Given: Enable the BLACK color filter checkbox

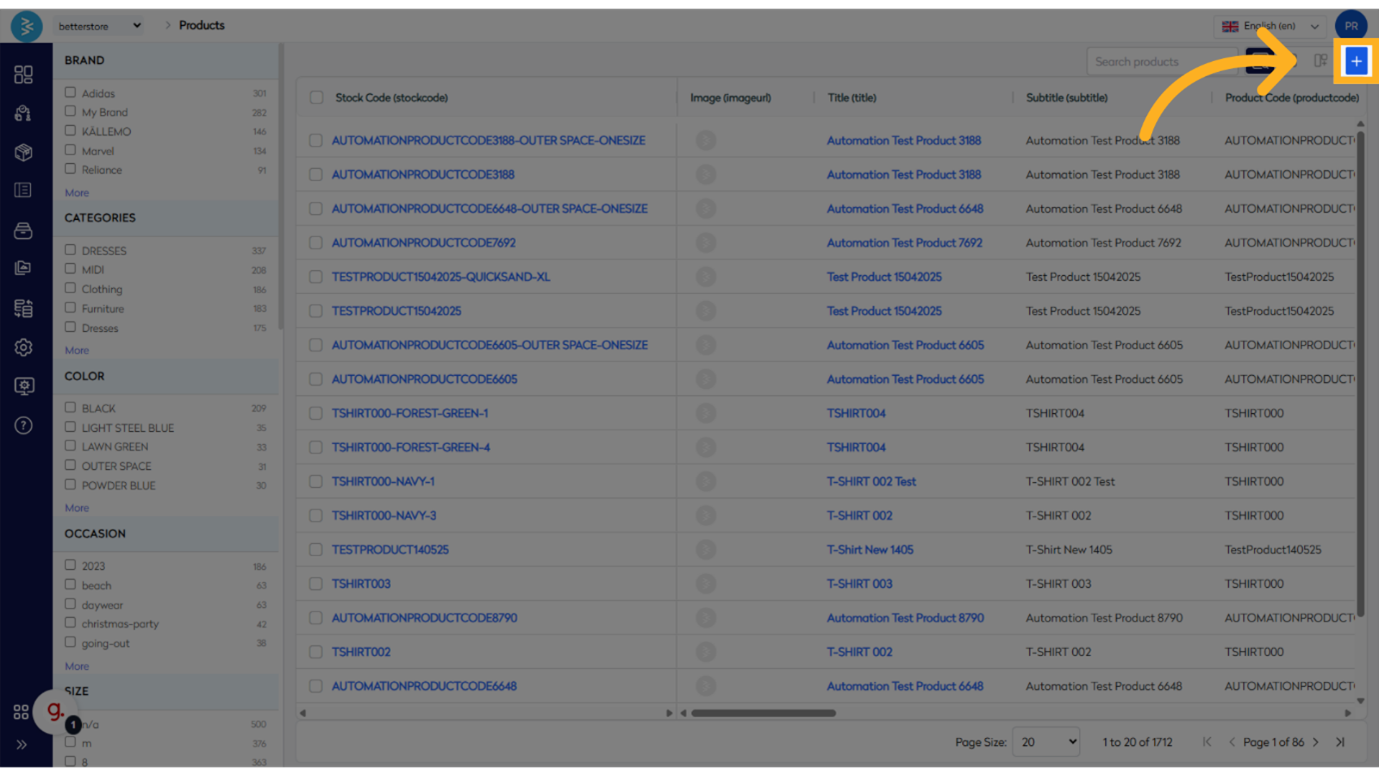Looking at the screenshot, I should (70, 408).
